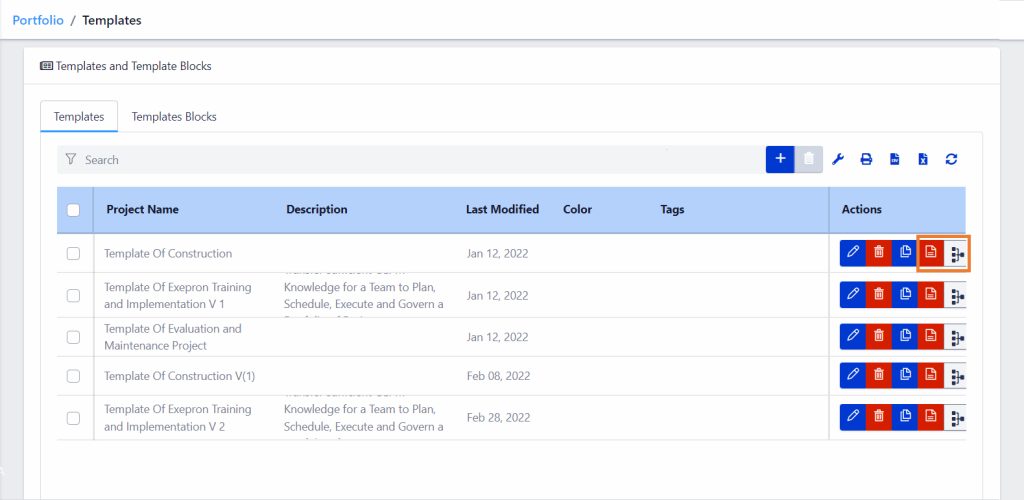The height and width of the screenshot is (500, 1024).
Task: Check the Template Of Construction V(1) checkbox
Action: point(74,376)
